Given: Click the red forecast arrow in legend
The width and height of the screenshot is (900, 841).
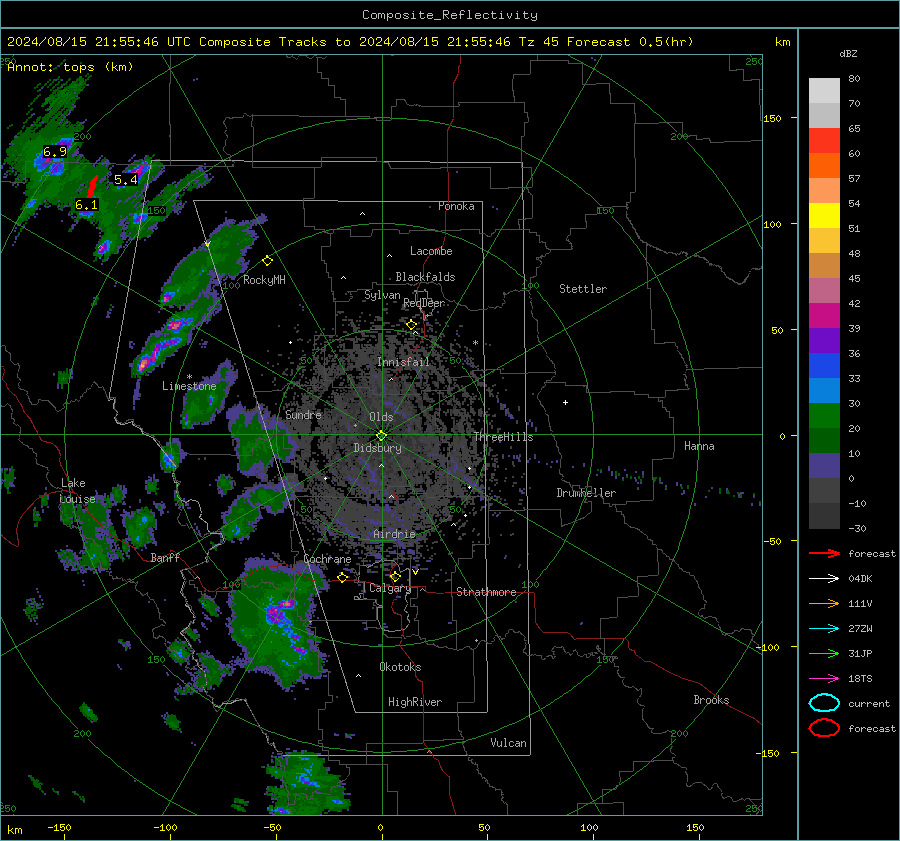Looking at the screenshot, I should pyautogui.click(x=824, y=553).
